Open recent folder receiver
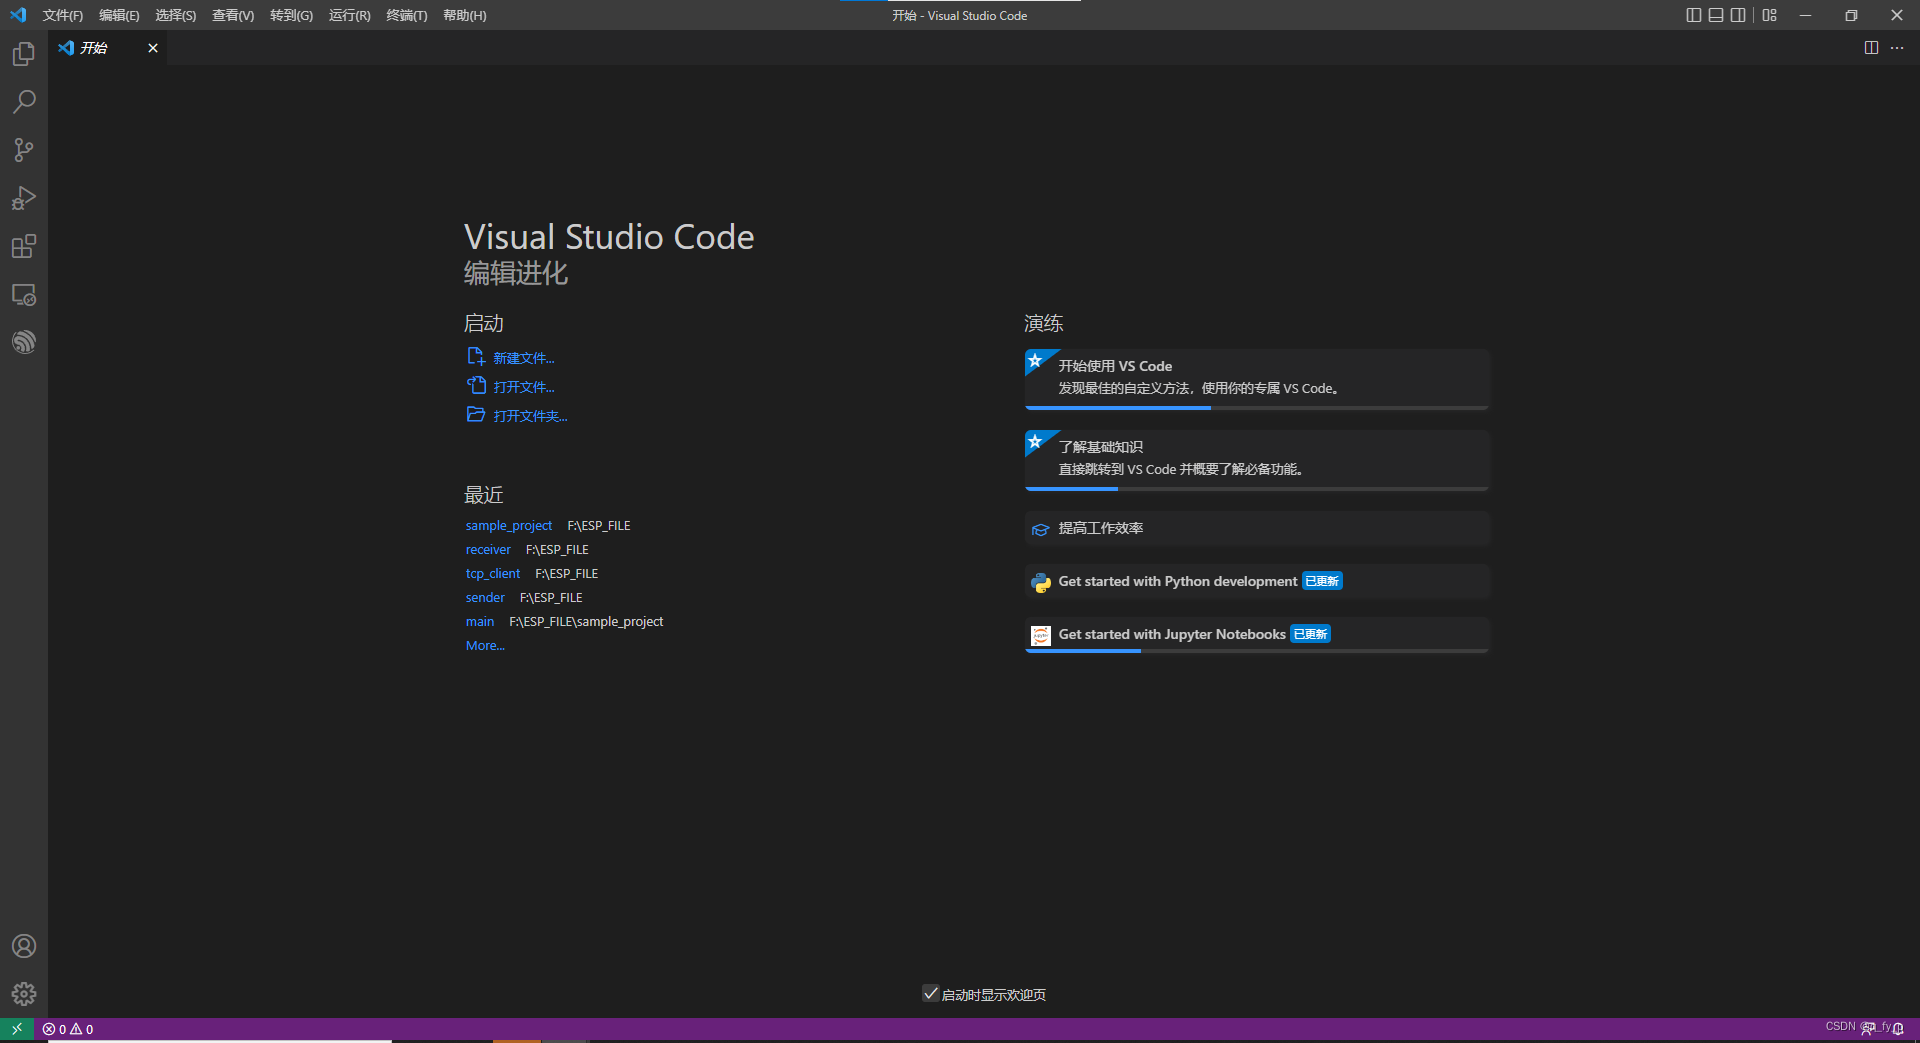 tap(488, 549)
